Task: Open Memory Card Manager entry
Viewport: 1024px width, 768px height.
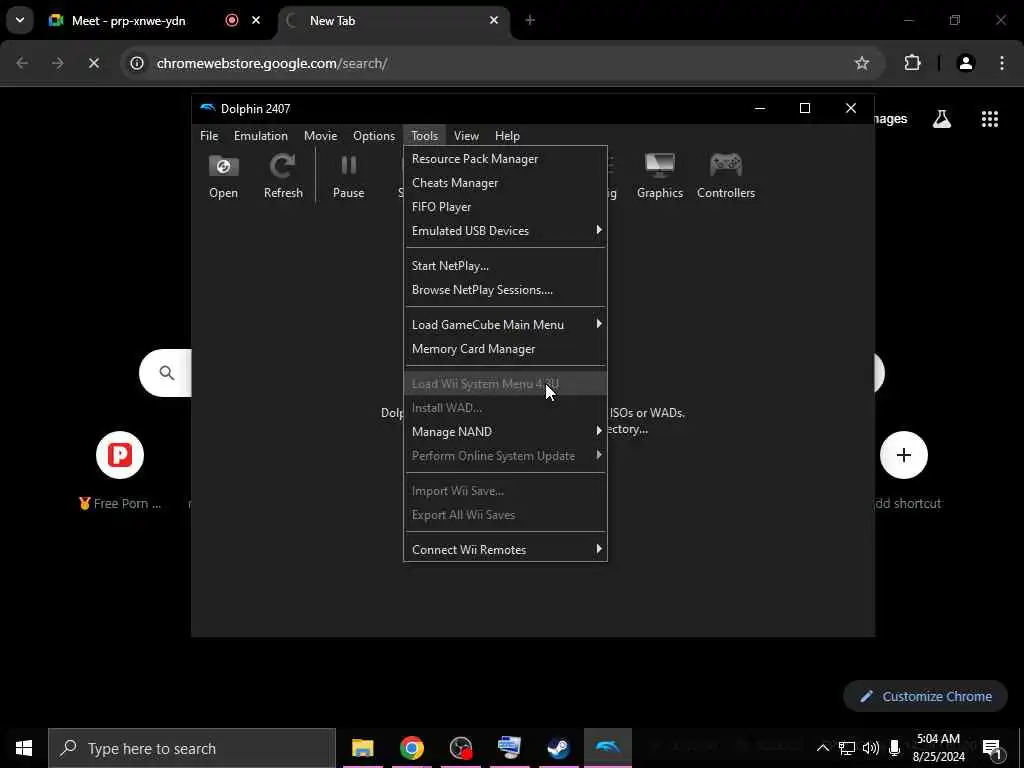Action: coord(505,349)
